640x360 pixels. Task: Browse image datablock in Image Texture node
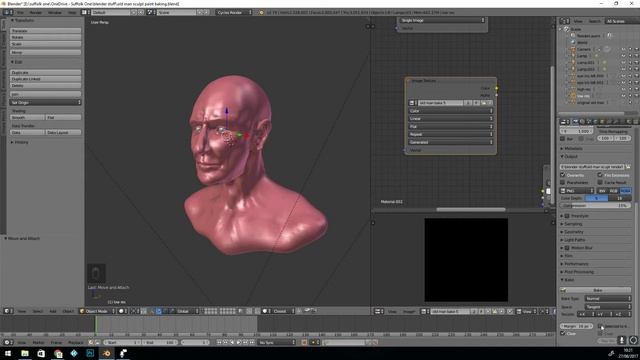(x=412, y=103)
